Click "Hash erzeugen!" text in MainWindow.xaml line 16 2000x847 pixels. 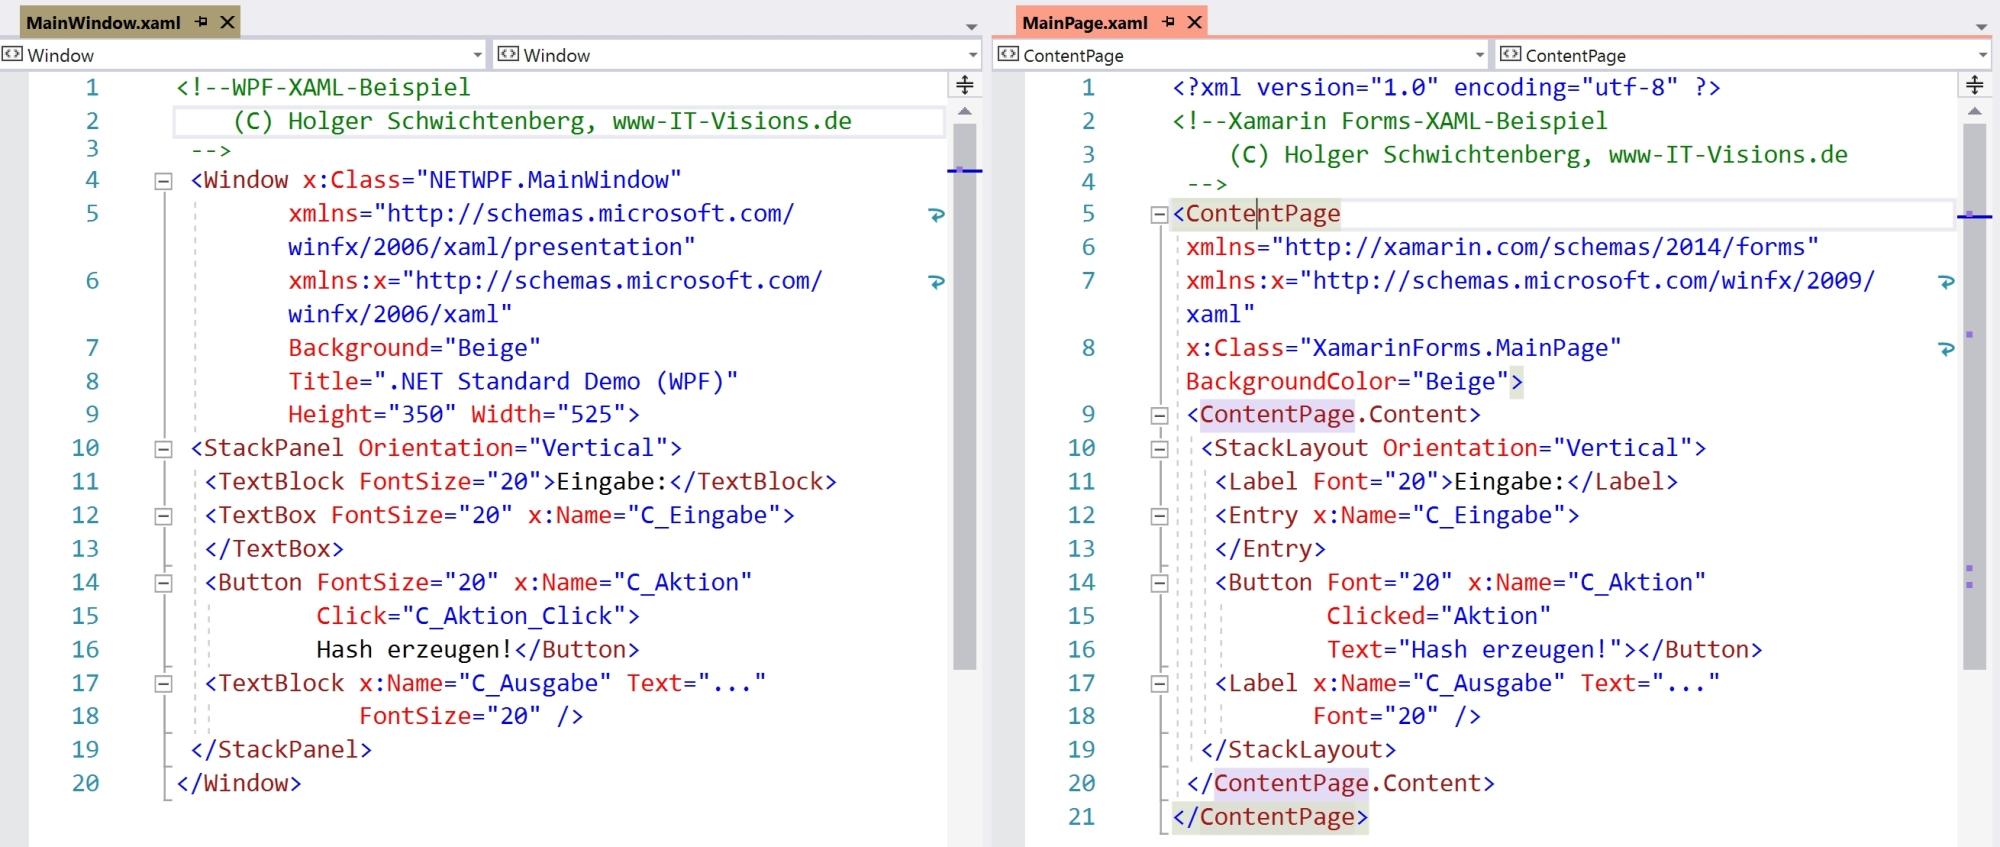pyautogui.click(x=414, y=650)
